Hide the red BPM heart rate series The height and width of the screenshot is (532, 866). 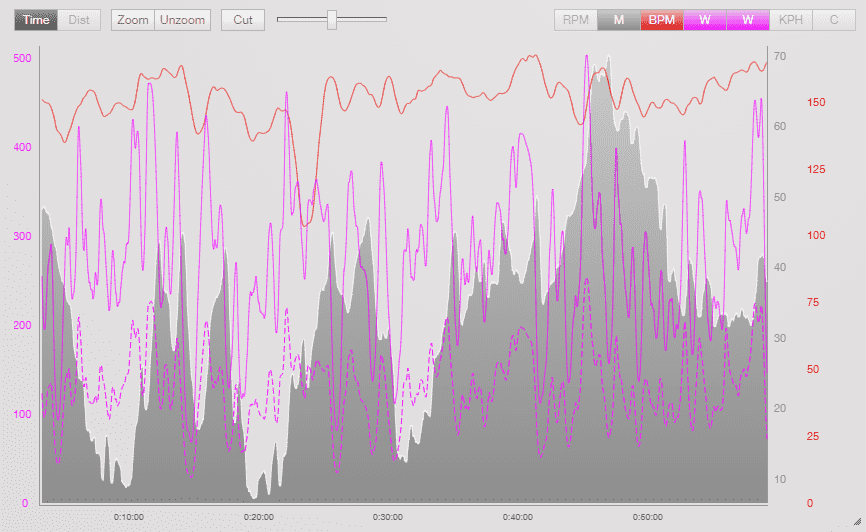(662, 20)
